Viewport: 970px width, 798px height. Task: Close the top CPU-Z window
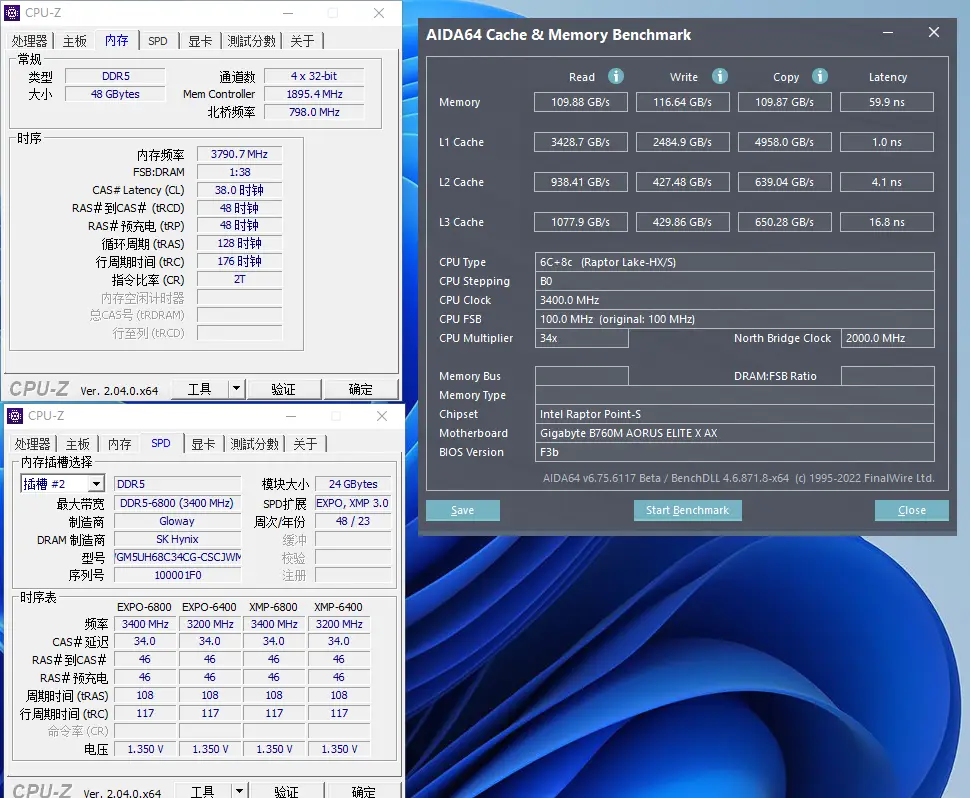(379, 13)
